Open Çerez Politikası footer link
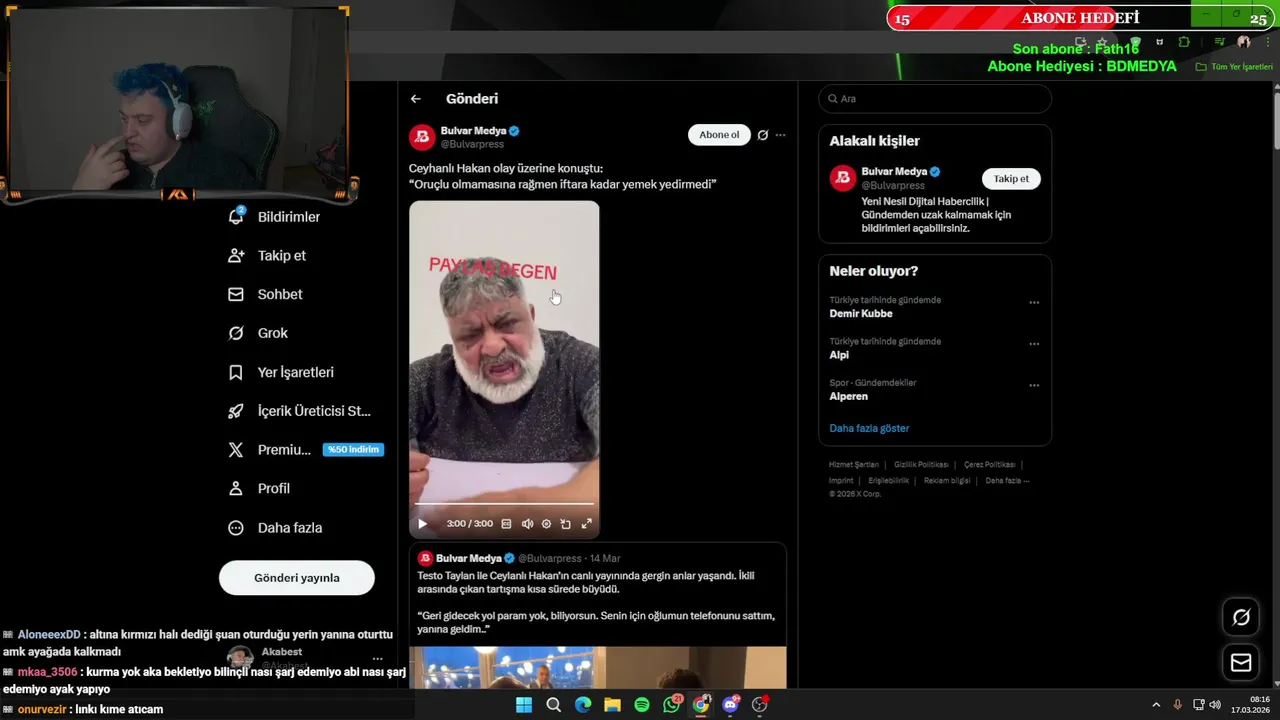Viewport: 1280px width, 720px height. coord(990,465)
